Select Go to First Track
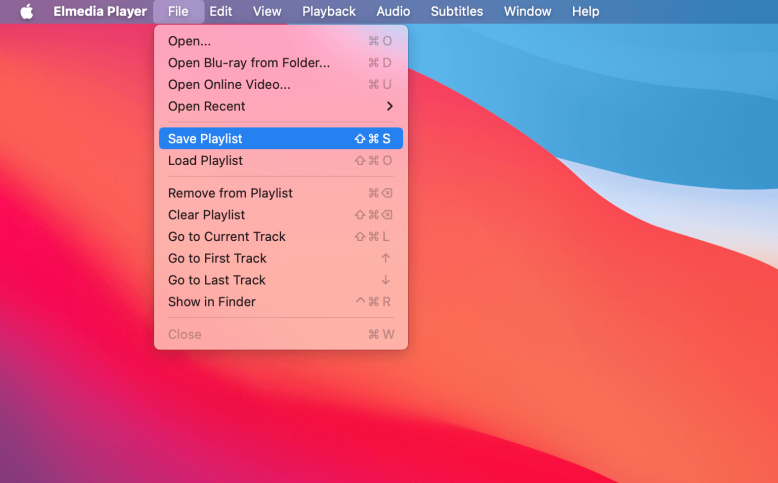The width and height of the screenshot is (778, 483). click(281, 258)
